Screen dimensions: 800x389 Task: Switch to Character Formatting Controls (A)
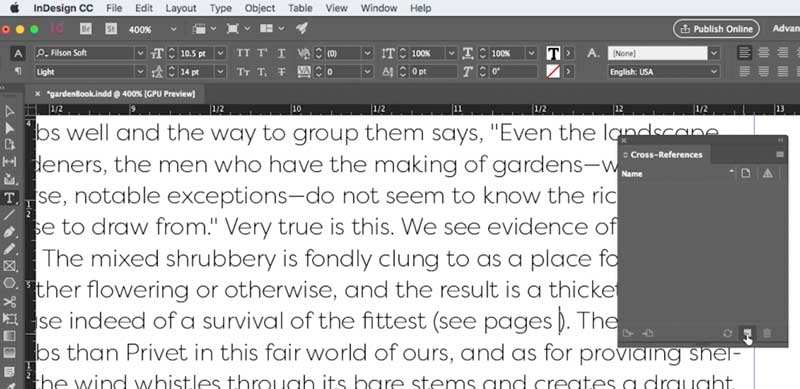(x=18, y=54)
